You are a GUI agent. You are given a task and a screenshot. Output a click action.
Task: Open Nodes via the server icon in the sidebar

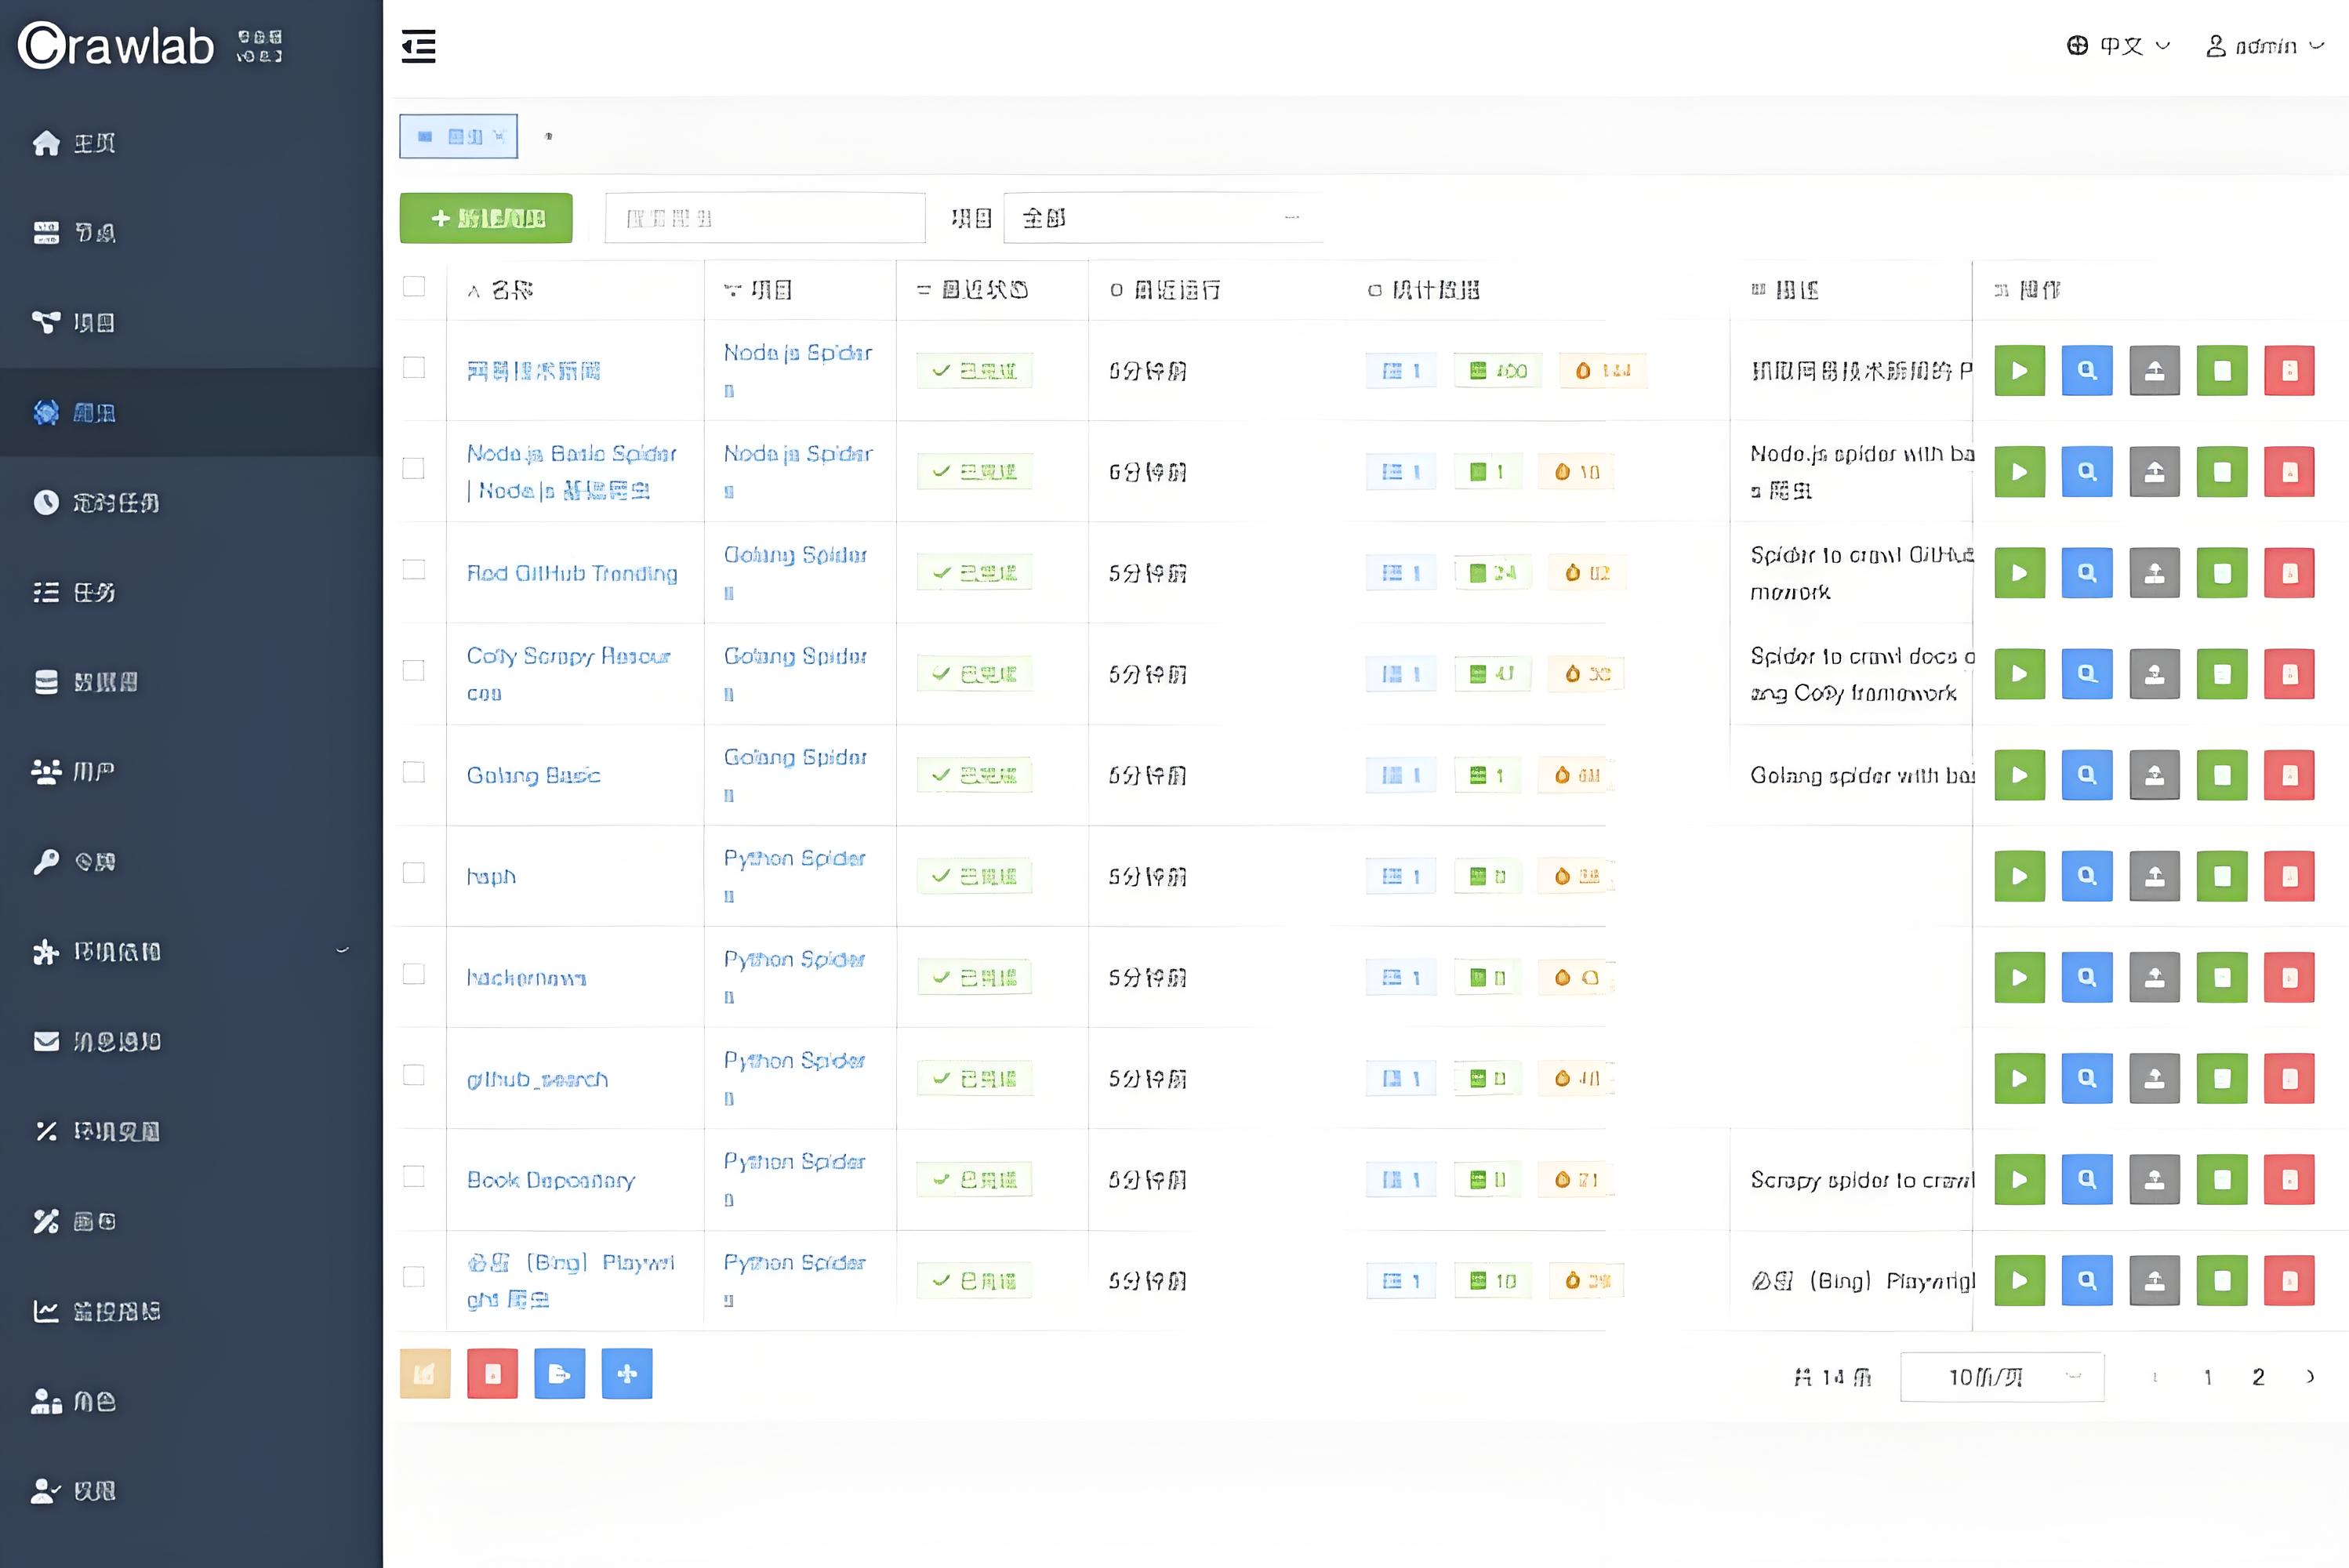coord(46,233)
